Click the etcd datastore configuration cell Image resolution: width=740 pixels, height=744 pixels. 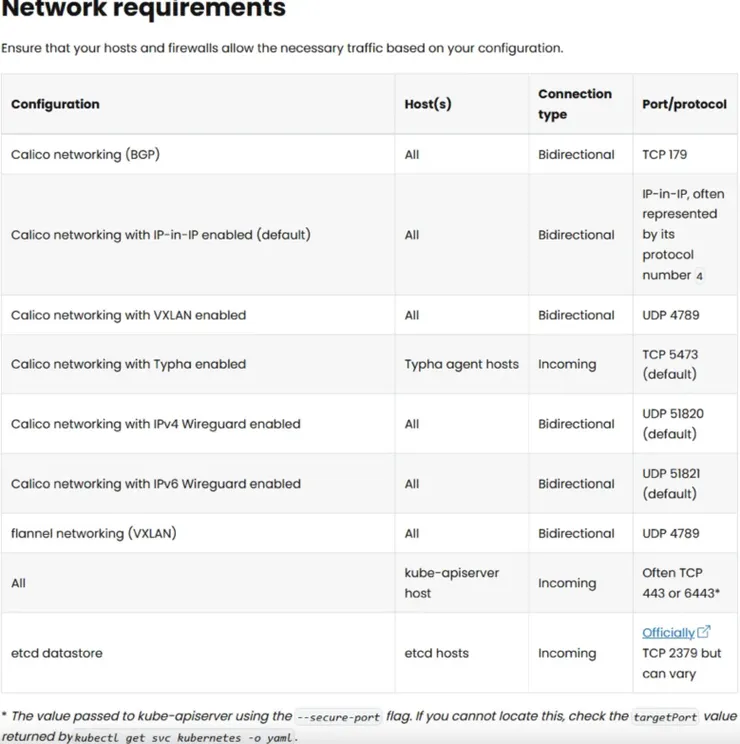(56, 653)
